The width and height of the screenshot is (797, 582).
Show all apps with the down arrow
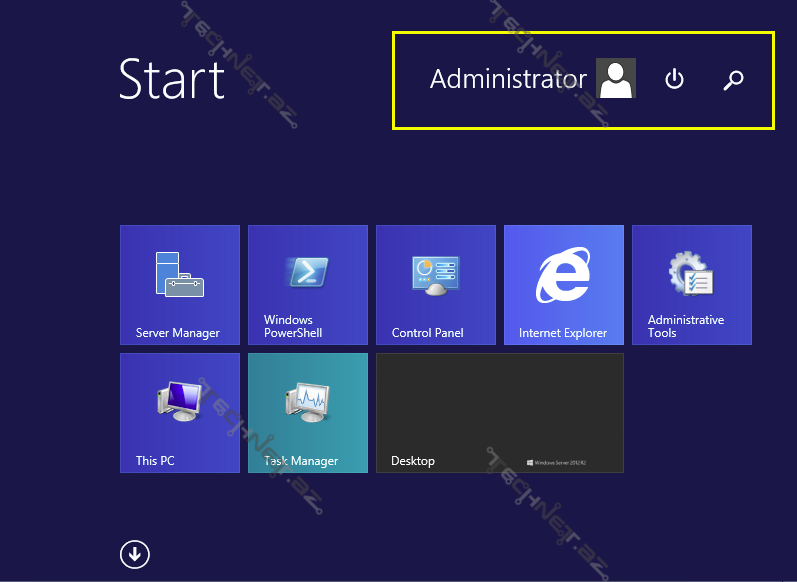click(135, 553)
